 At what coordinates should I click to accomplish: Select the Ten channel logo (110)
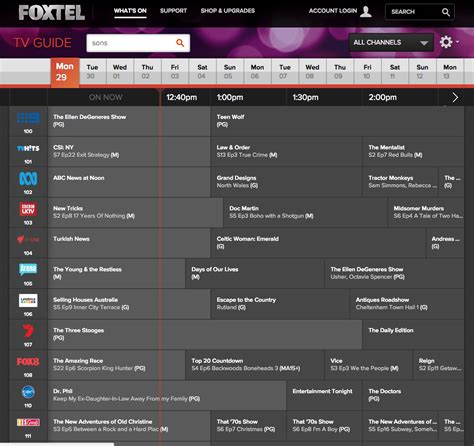28,392
